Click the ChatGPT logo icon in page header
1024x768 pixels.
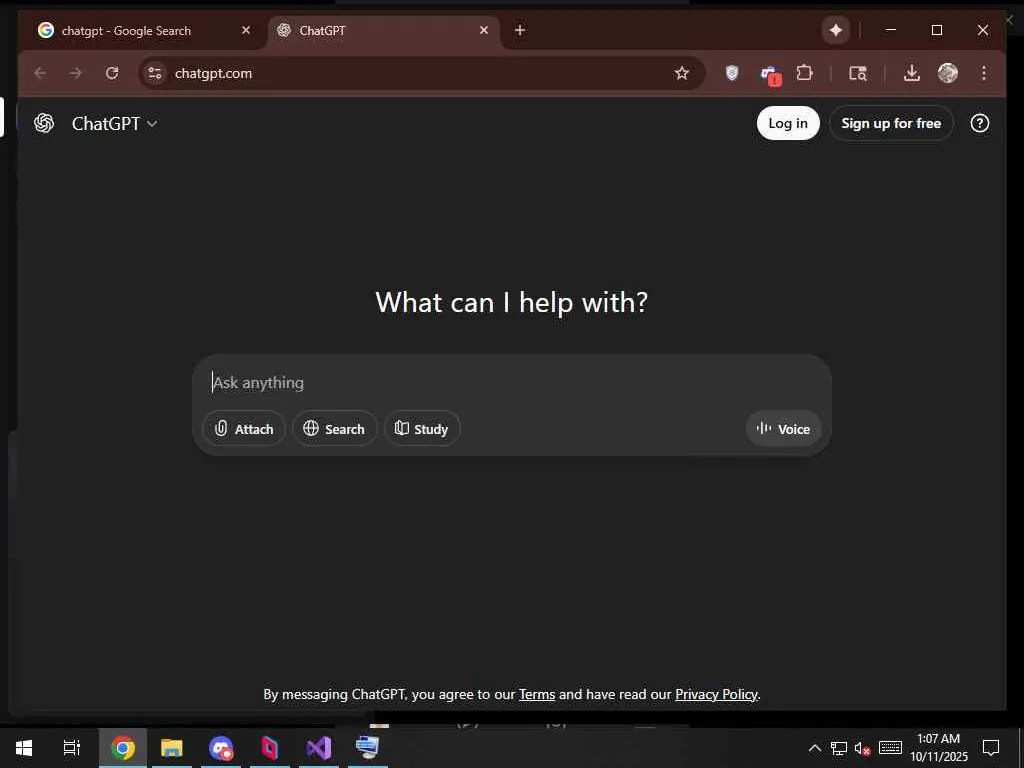(44, 123)
